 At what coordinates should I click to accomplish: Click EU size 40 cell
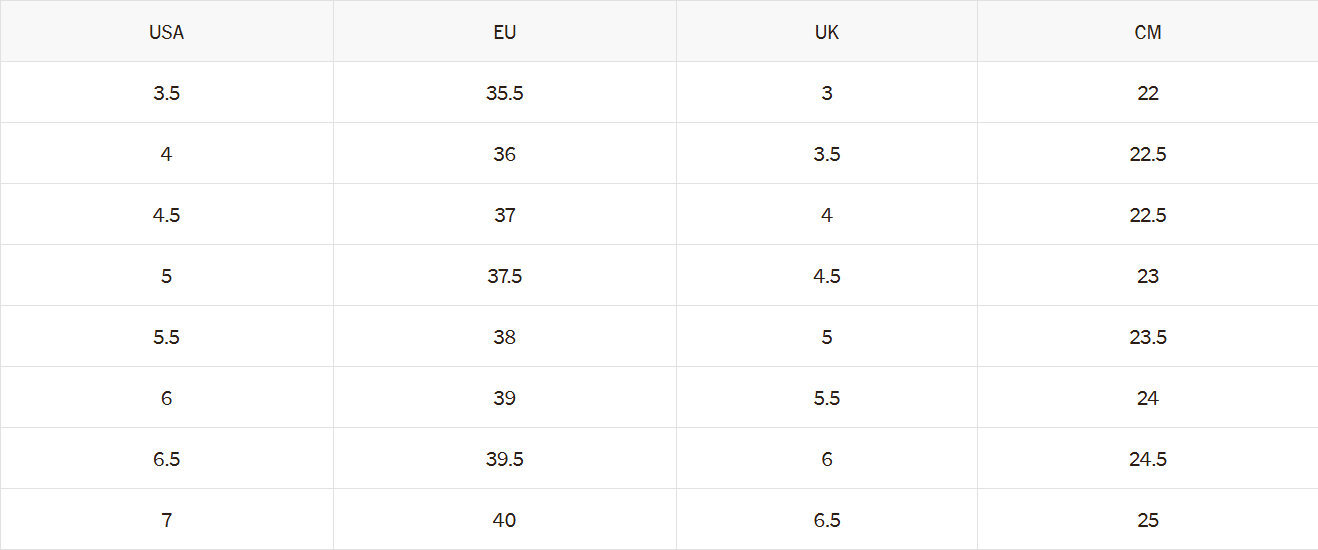(x=505, y=520)
